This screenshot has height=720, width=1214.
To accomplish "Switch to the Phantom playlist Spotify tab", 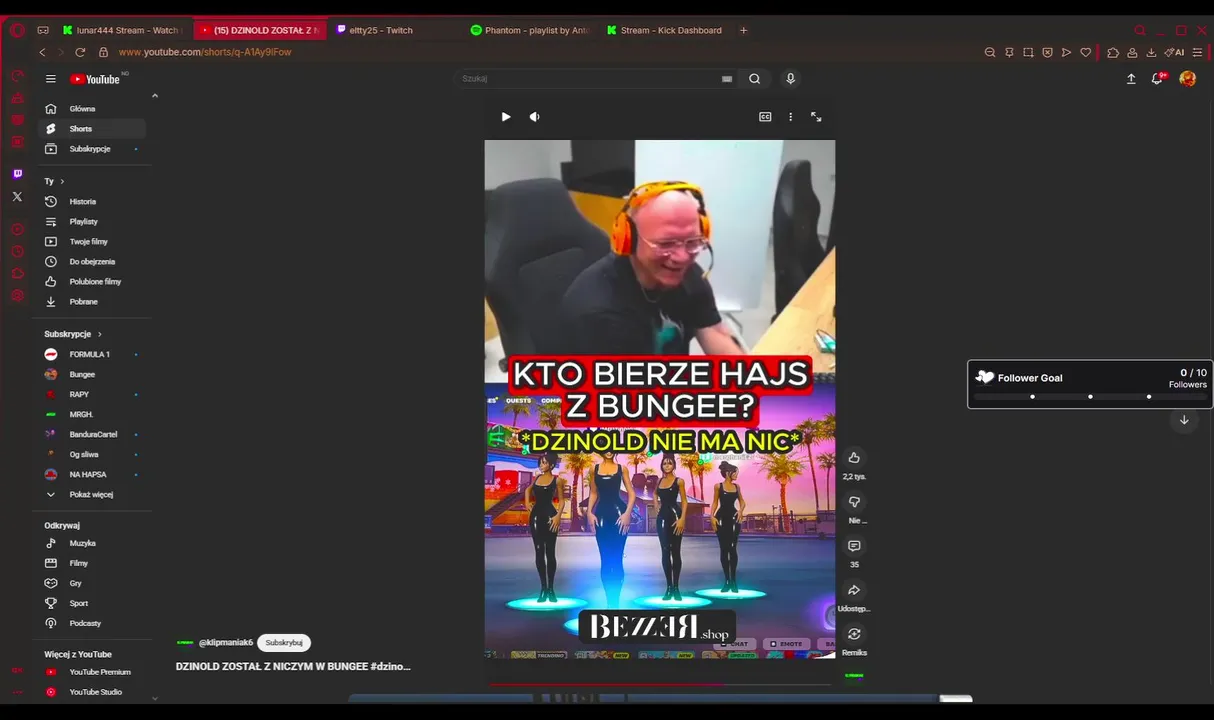I will [x=530, y=30].
